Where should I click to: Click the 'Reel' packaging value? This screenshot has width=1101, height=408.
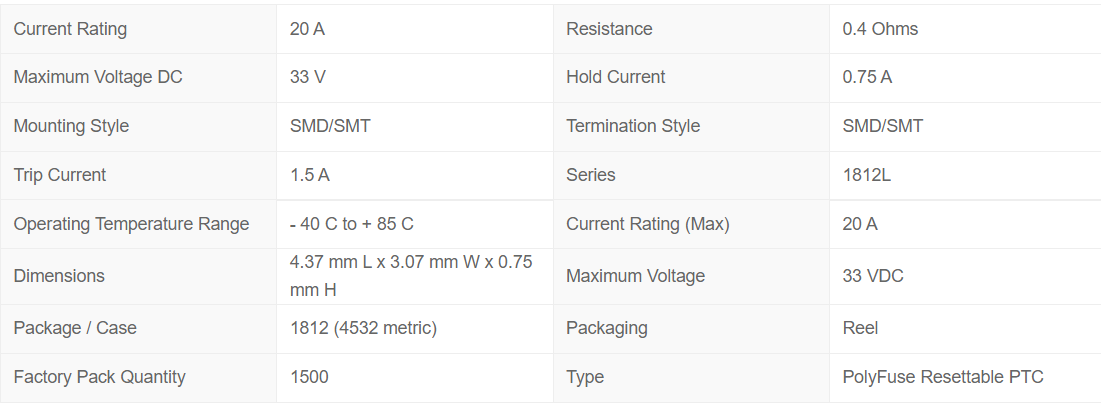click(861, 328)
